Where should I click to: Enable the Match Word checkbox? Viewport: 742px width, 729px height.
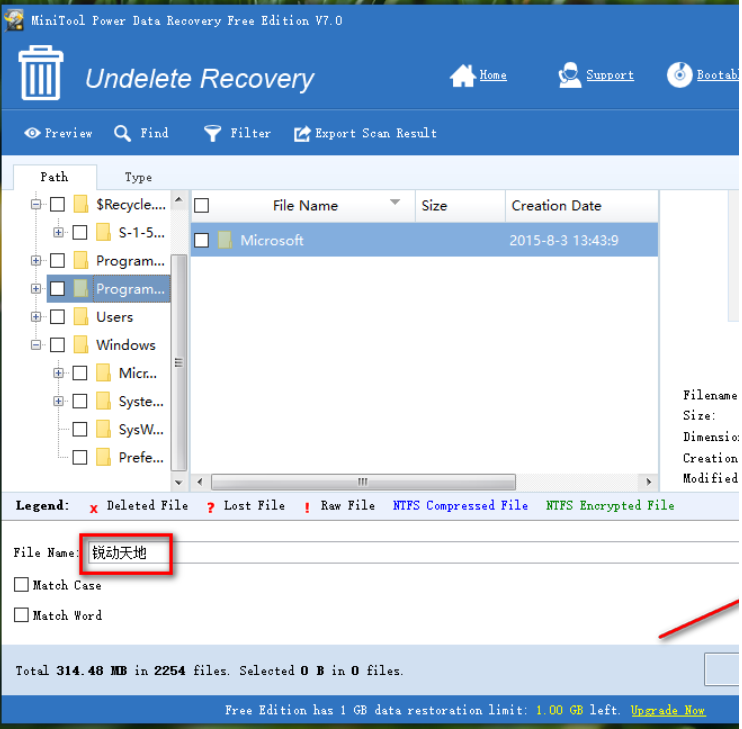pos(21,615)
